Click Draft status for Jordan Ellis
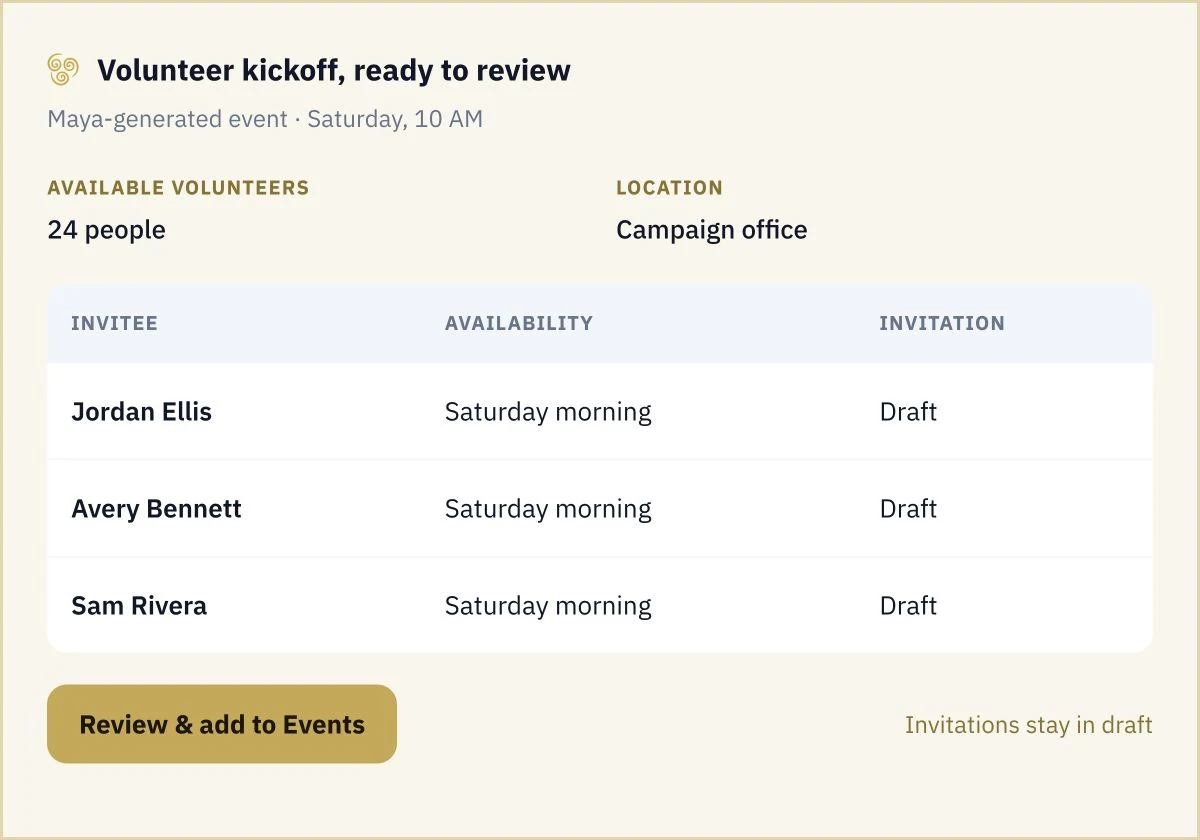The height and width of the screenshot is (840, 1200). pyautogui.click(x=908, y=411)
